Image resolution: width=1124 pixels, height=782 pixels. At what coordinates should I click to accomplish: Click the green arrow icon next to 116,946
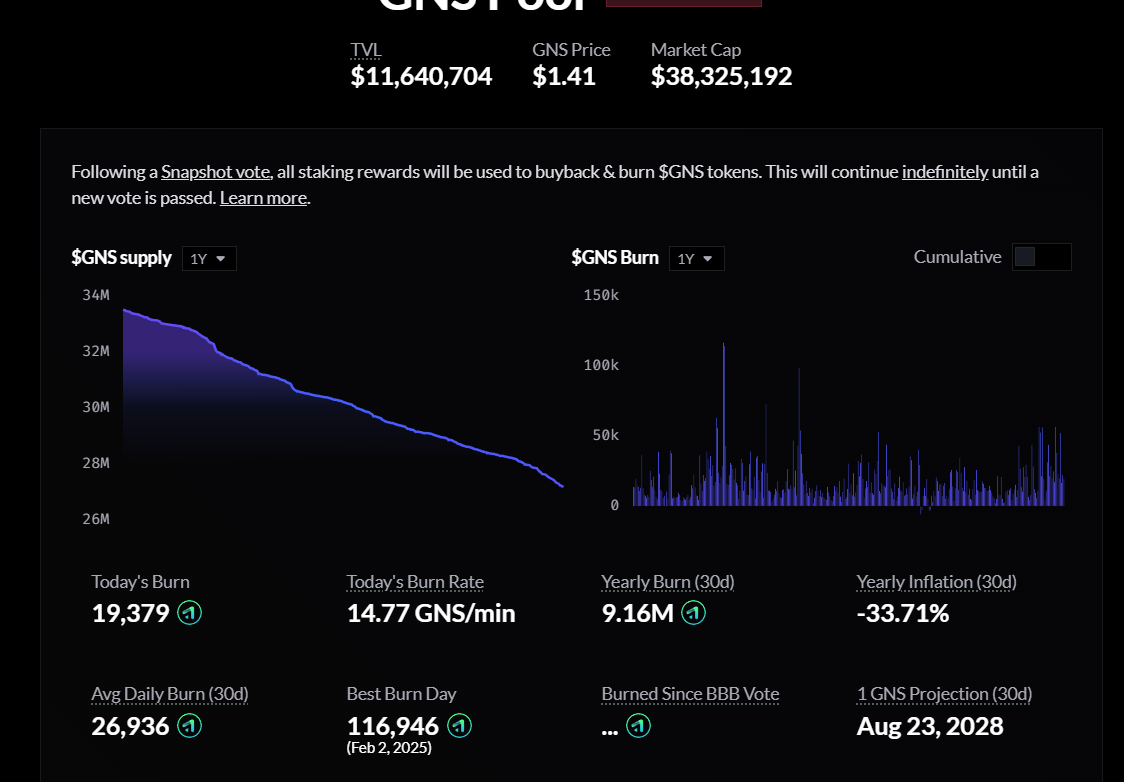pyautogui.click(x=460, y=725)
